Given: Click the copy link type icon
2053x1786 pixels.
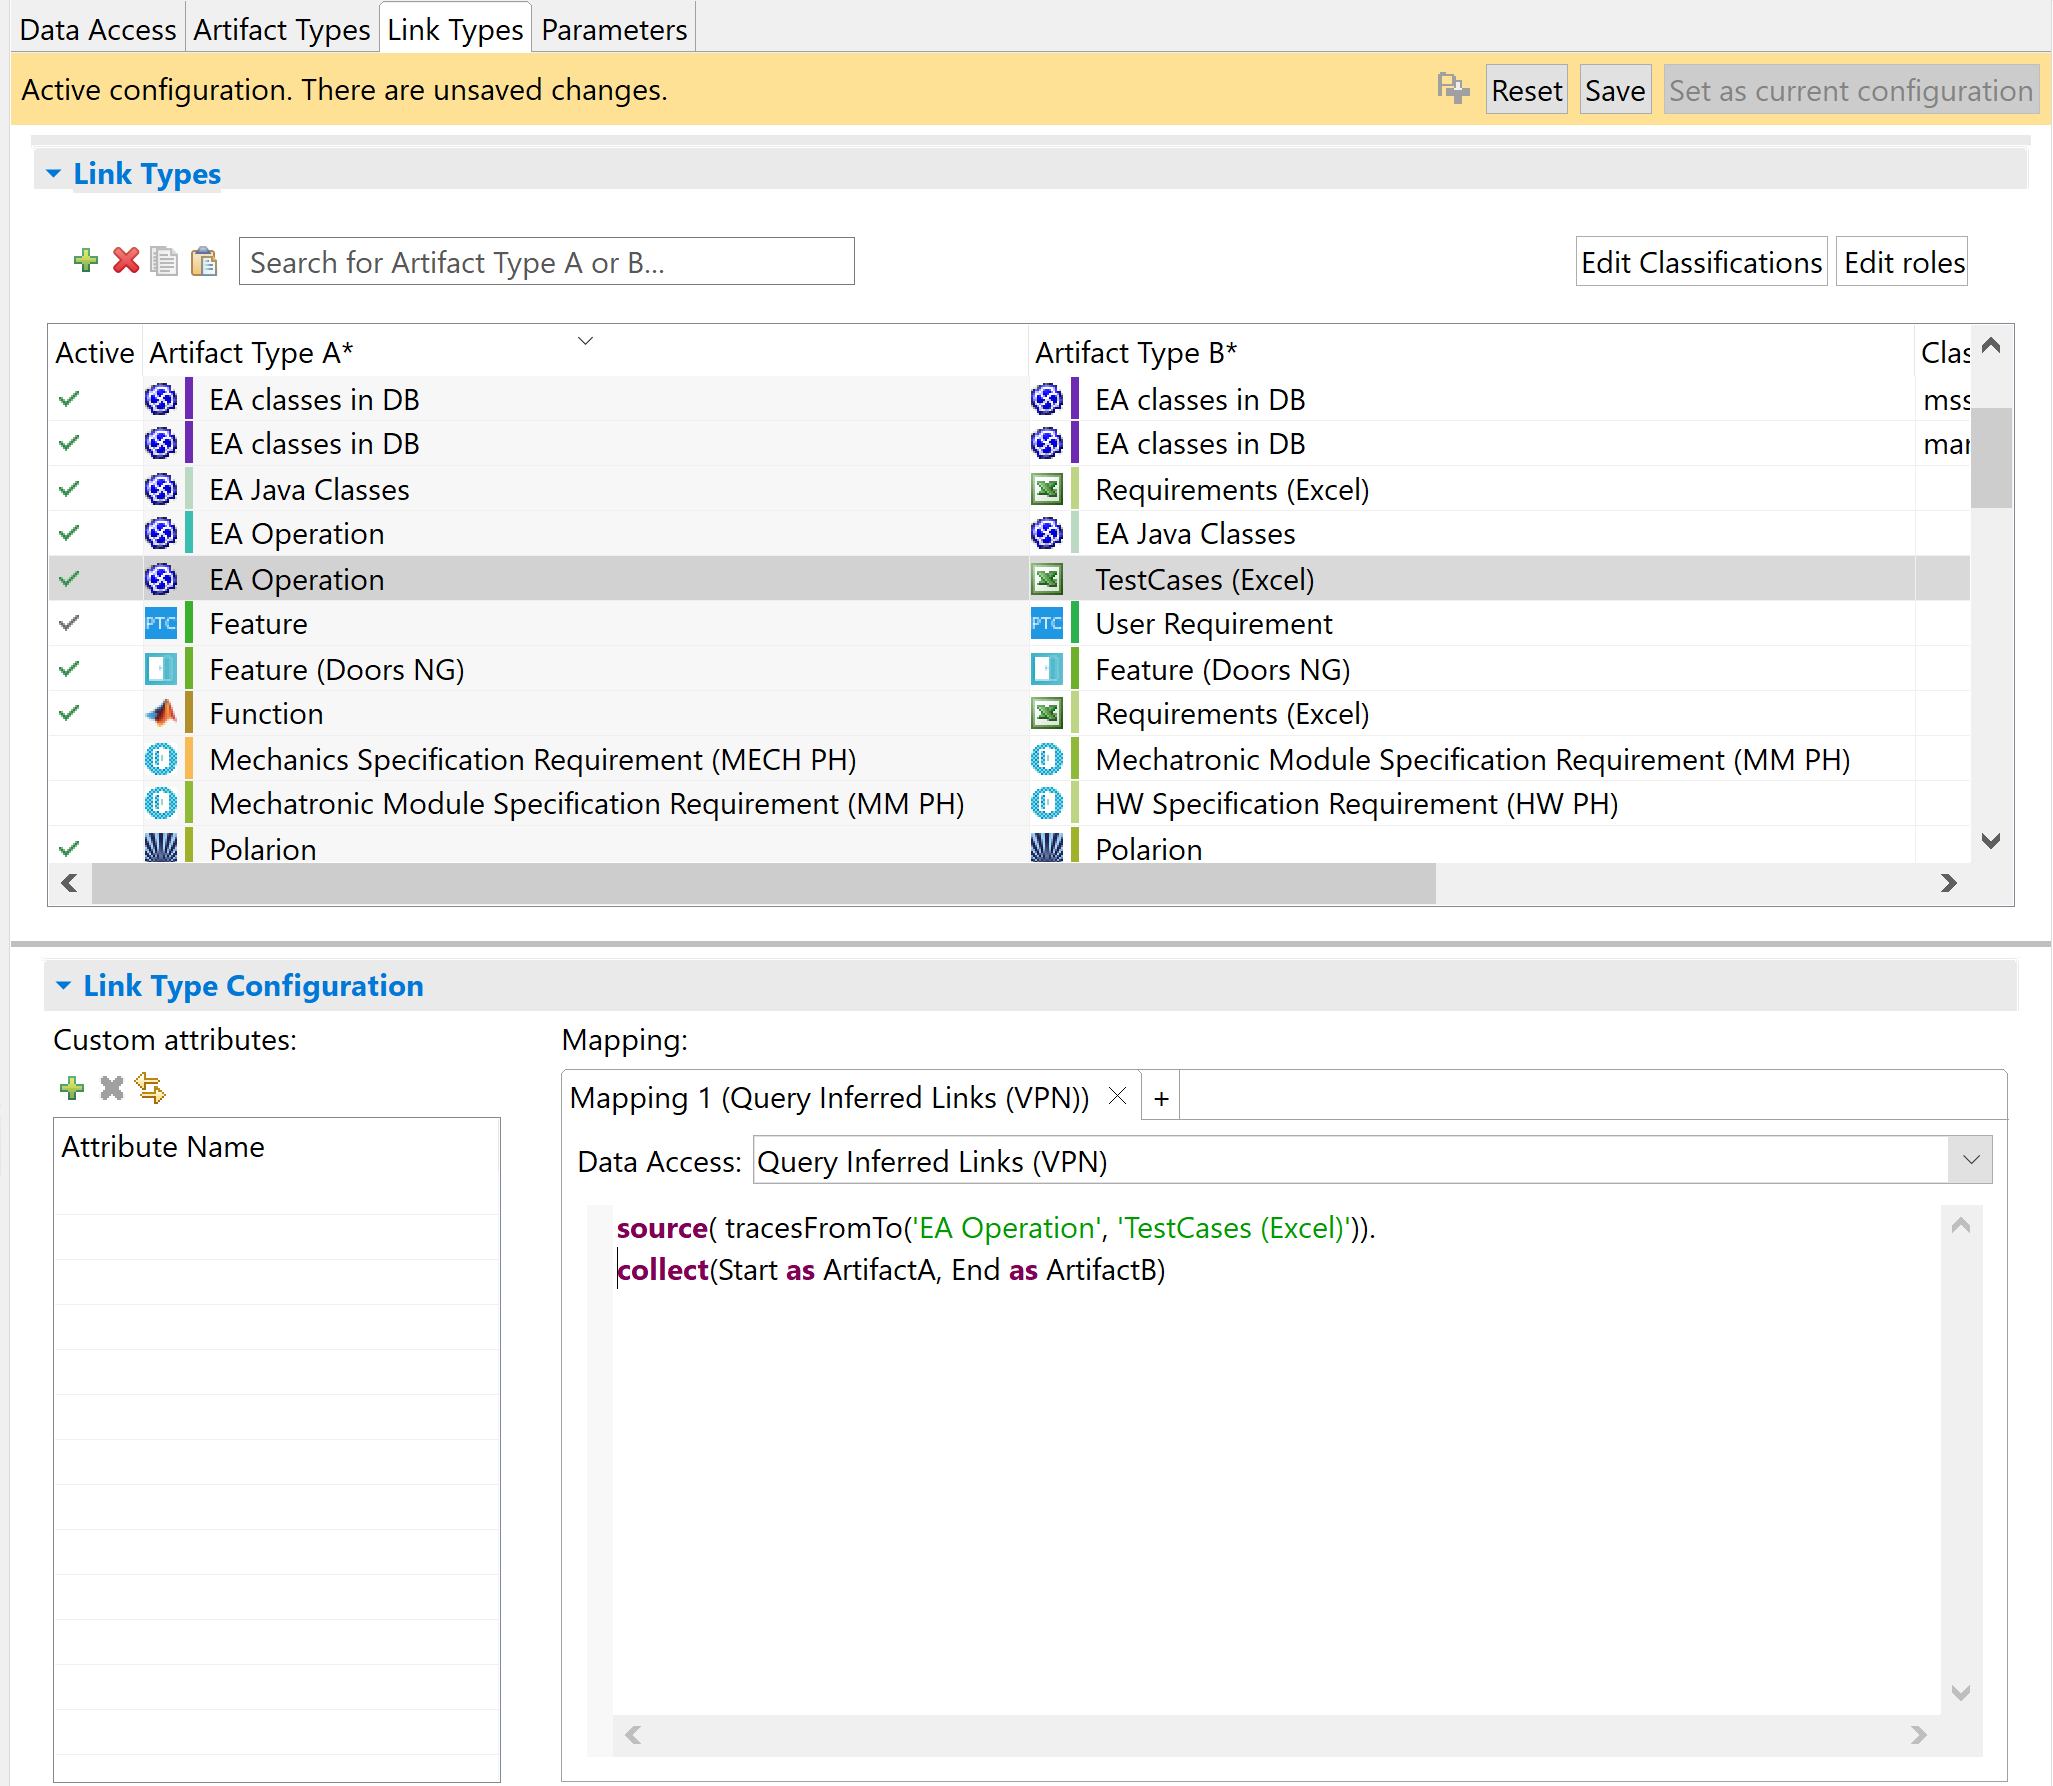Looking at the screenshot, I should pos(164,261).
